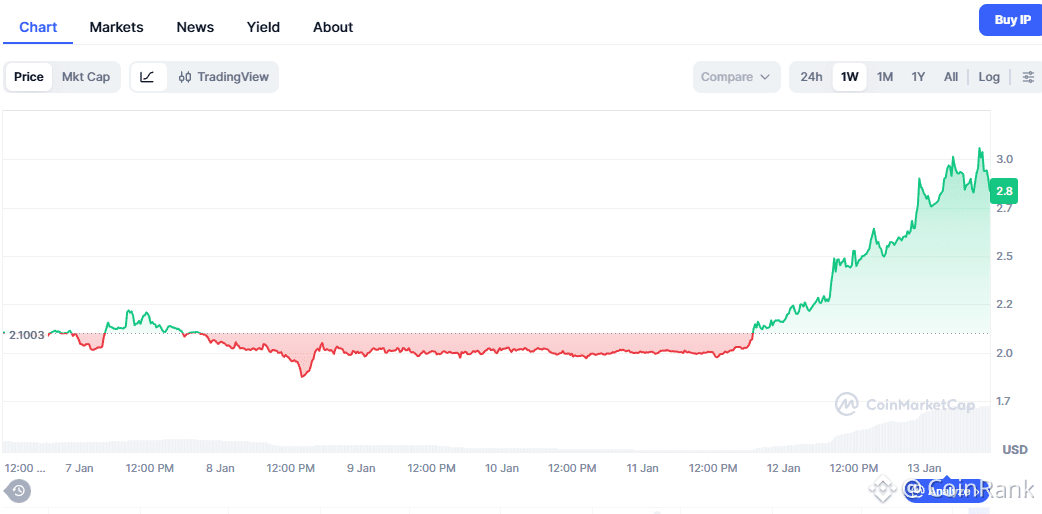Open the TradingView candlestick chart
Image resolution: width=1042 pixels, height=514 pixels.
pyautogui.click(x=224, y=77)
